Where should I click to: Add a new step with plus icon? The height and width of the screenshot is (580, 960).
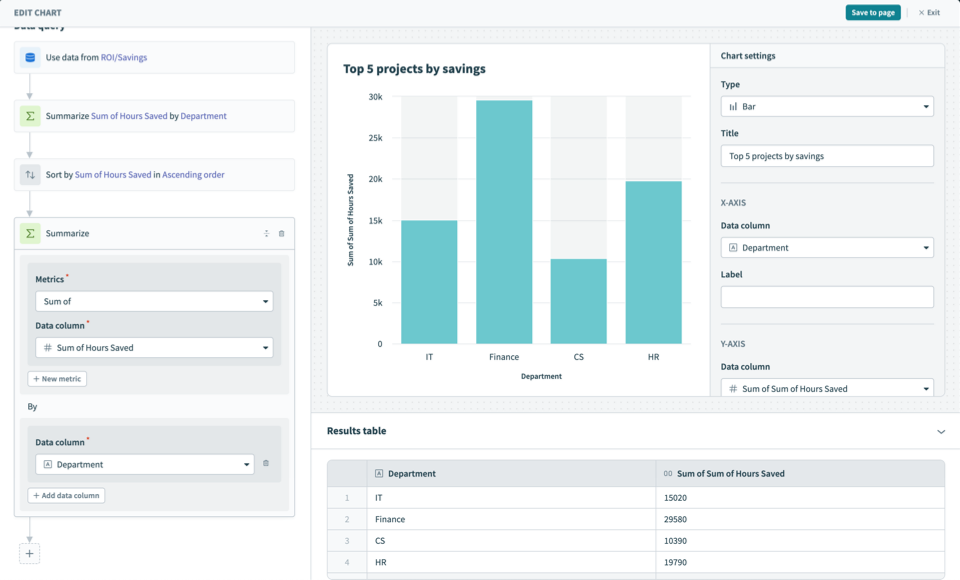pos(29,553)
